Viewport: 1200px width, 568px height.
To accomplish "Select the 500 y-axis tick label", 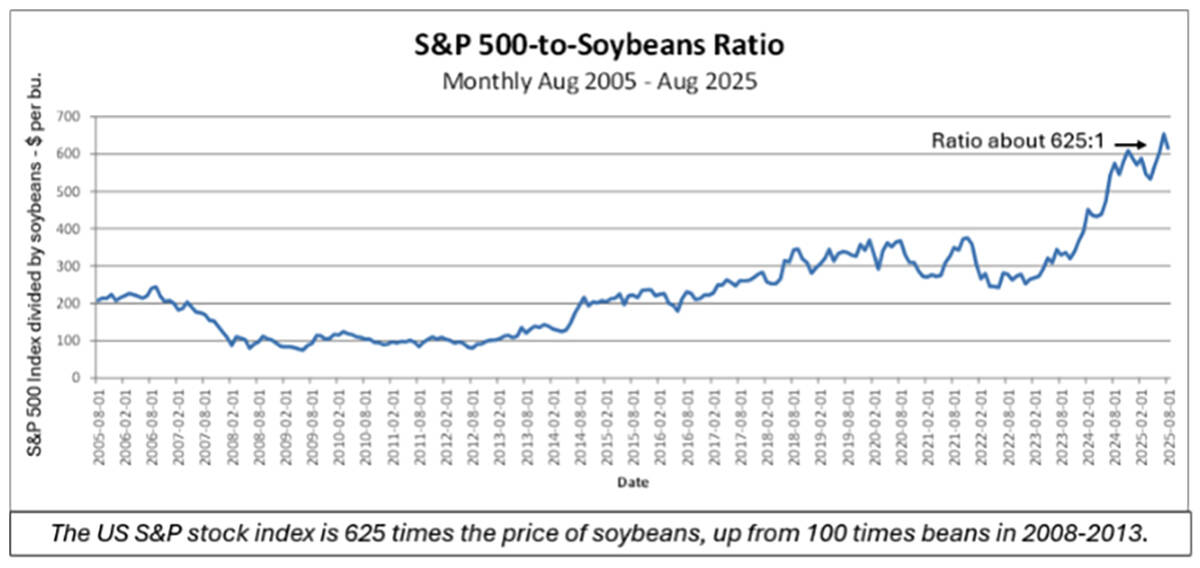I will 68,191.
